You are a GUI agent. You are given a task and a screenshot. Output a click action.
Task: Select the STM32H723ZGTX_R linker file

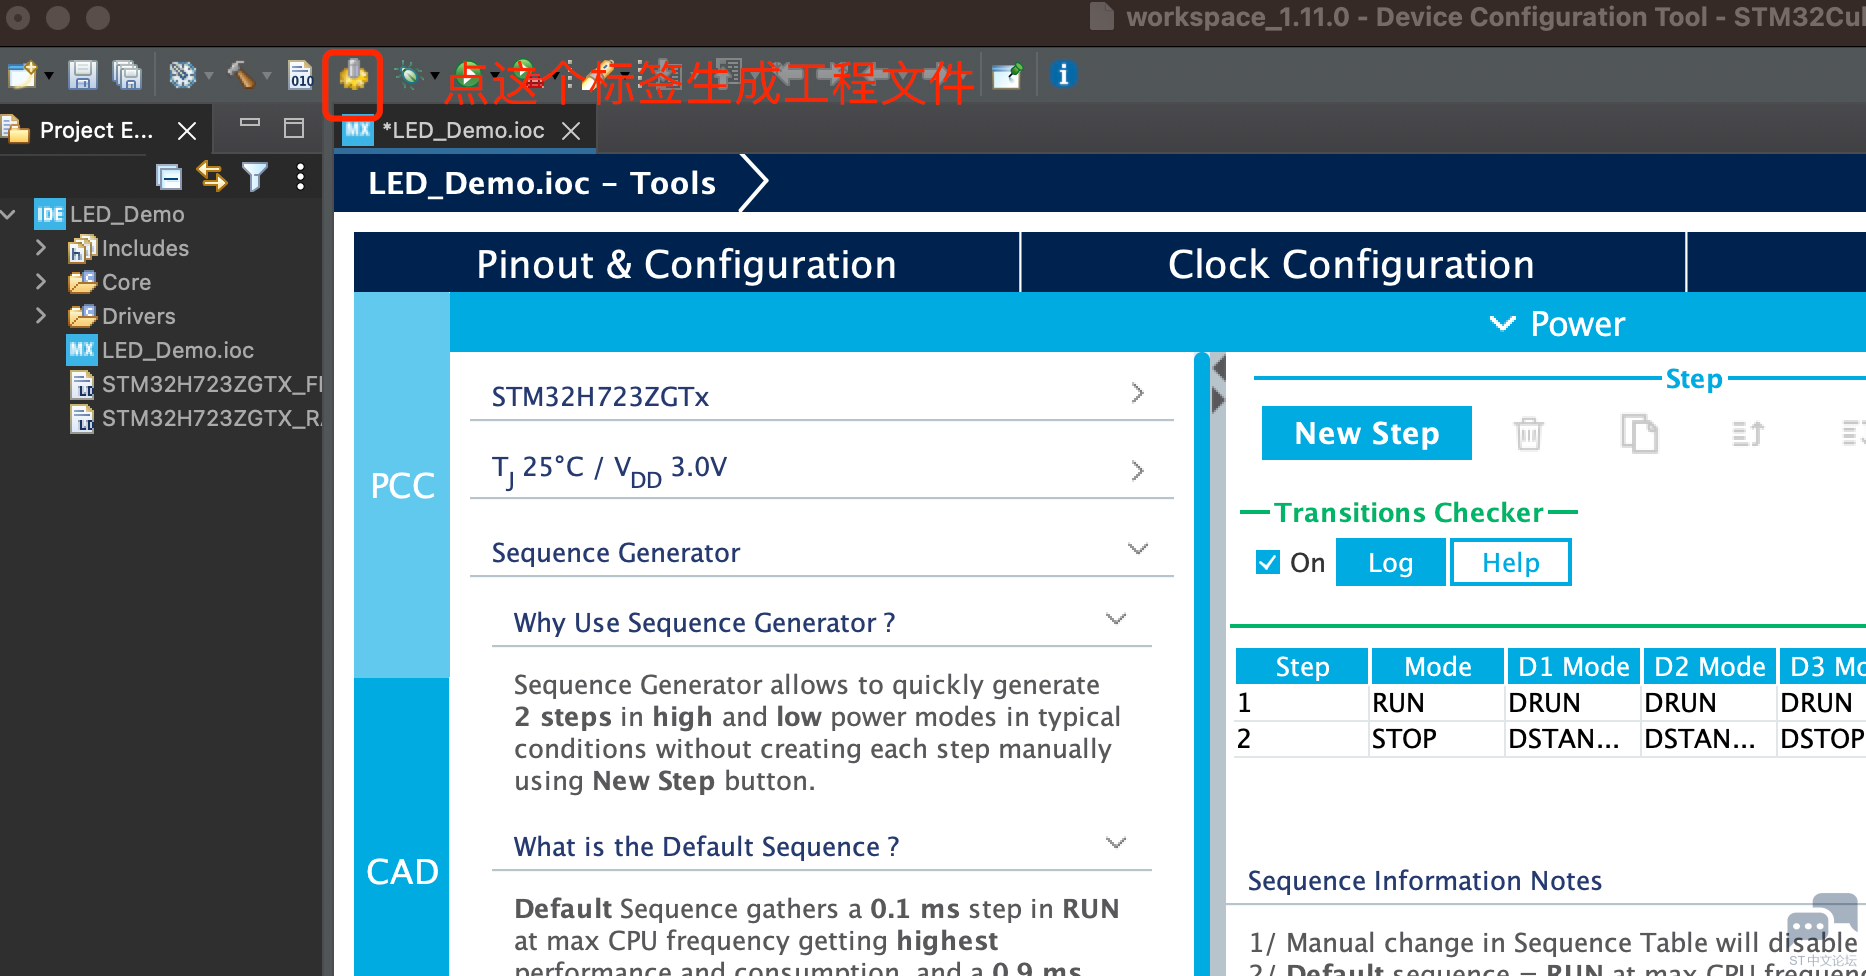point(212,418)
